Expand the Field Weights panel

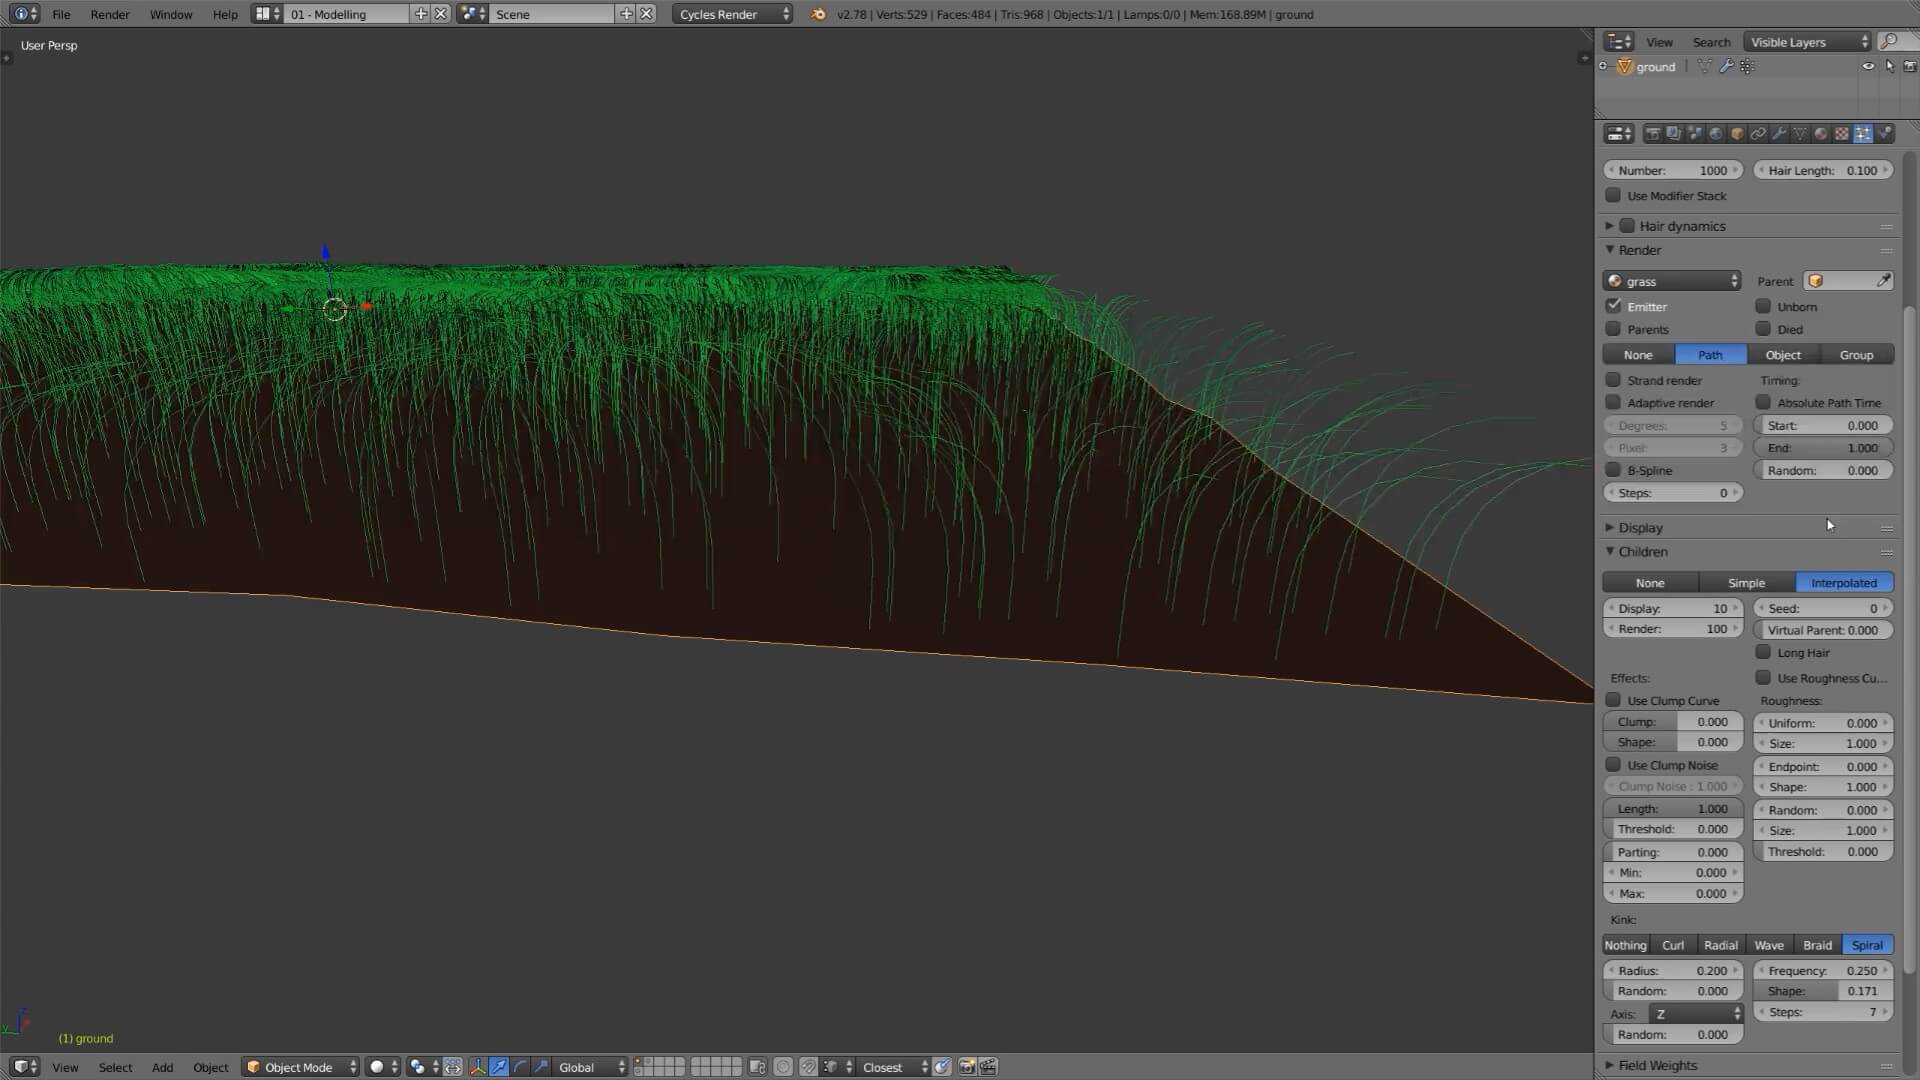click(1657, 1065)
